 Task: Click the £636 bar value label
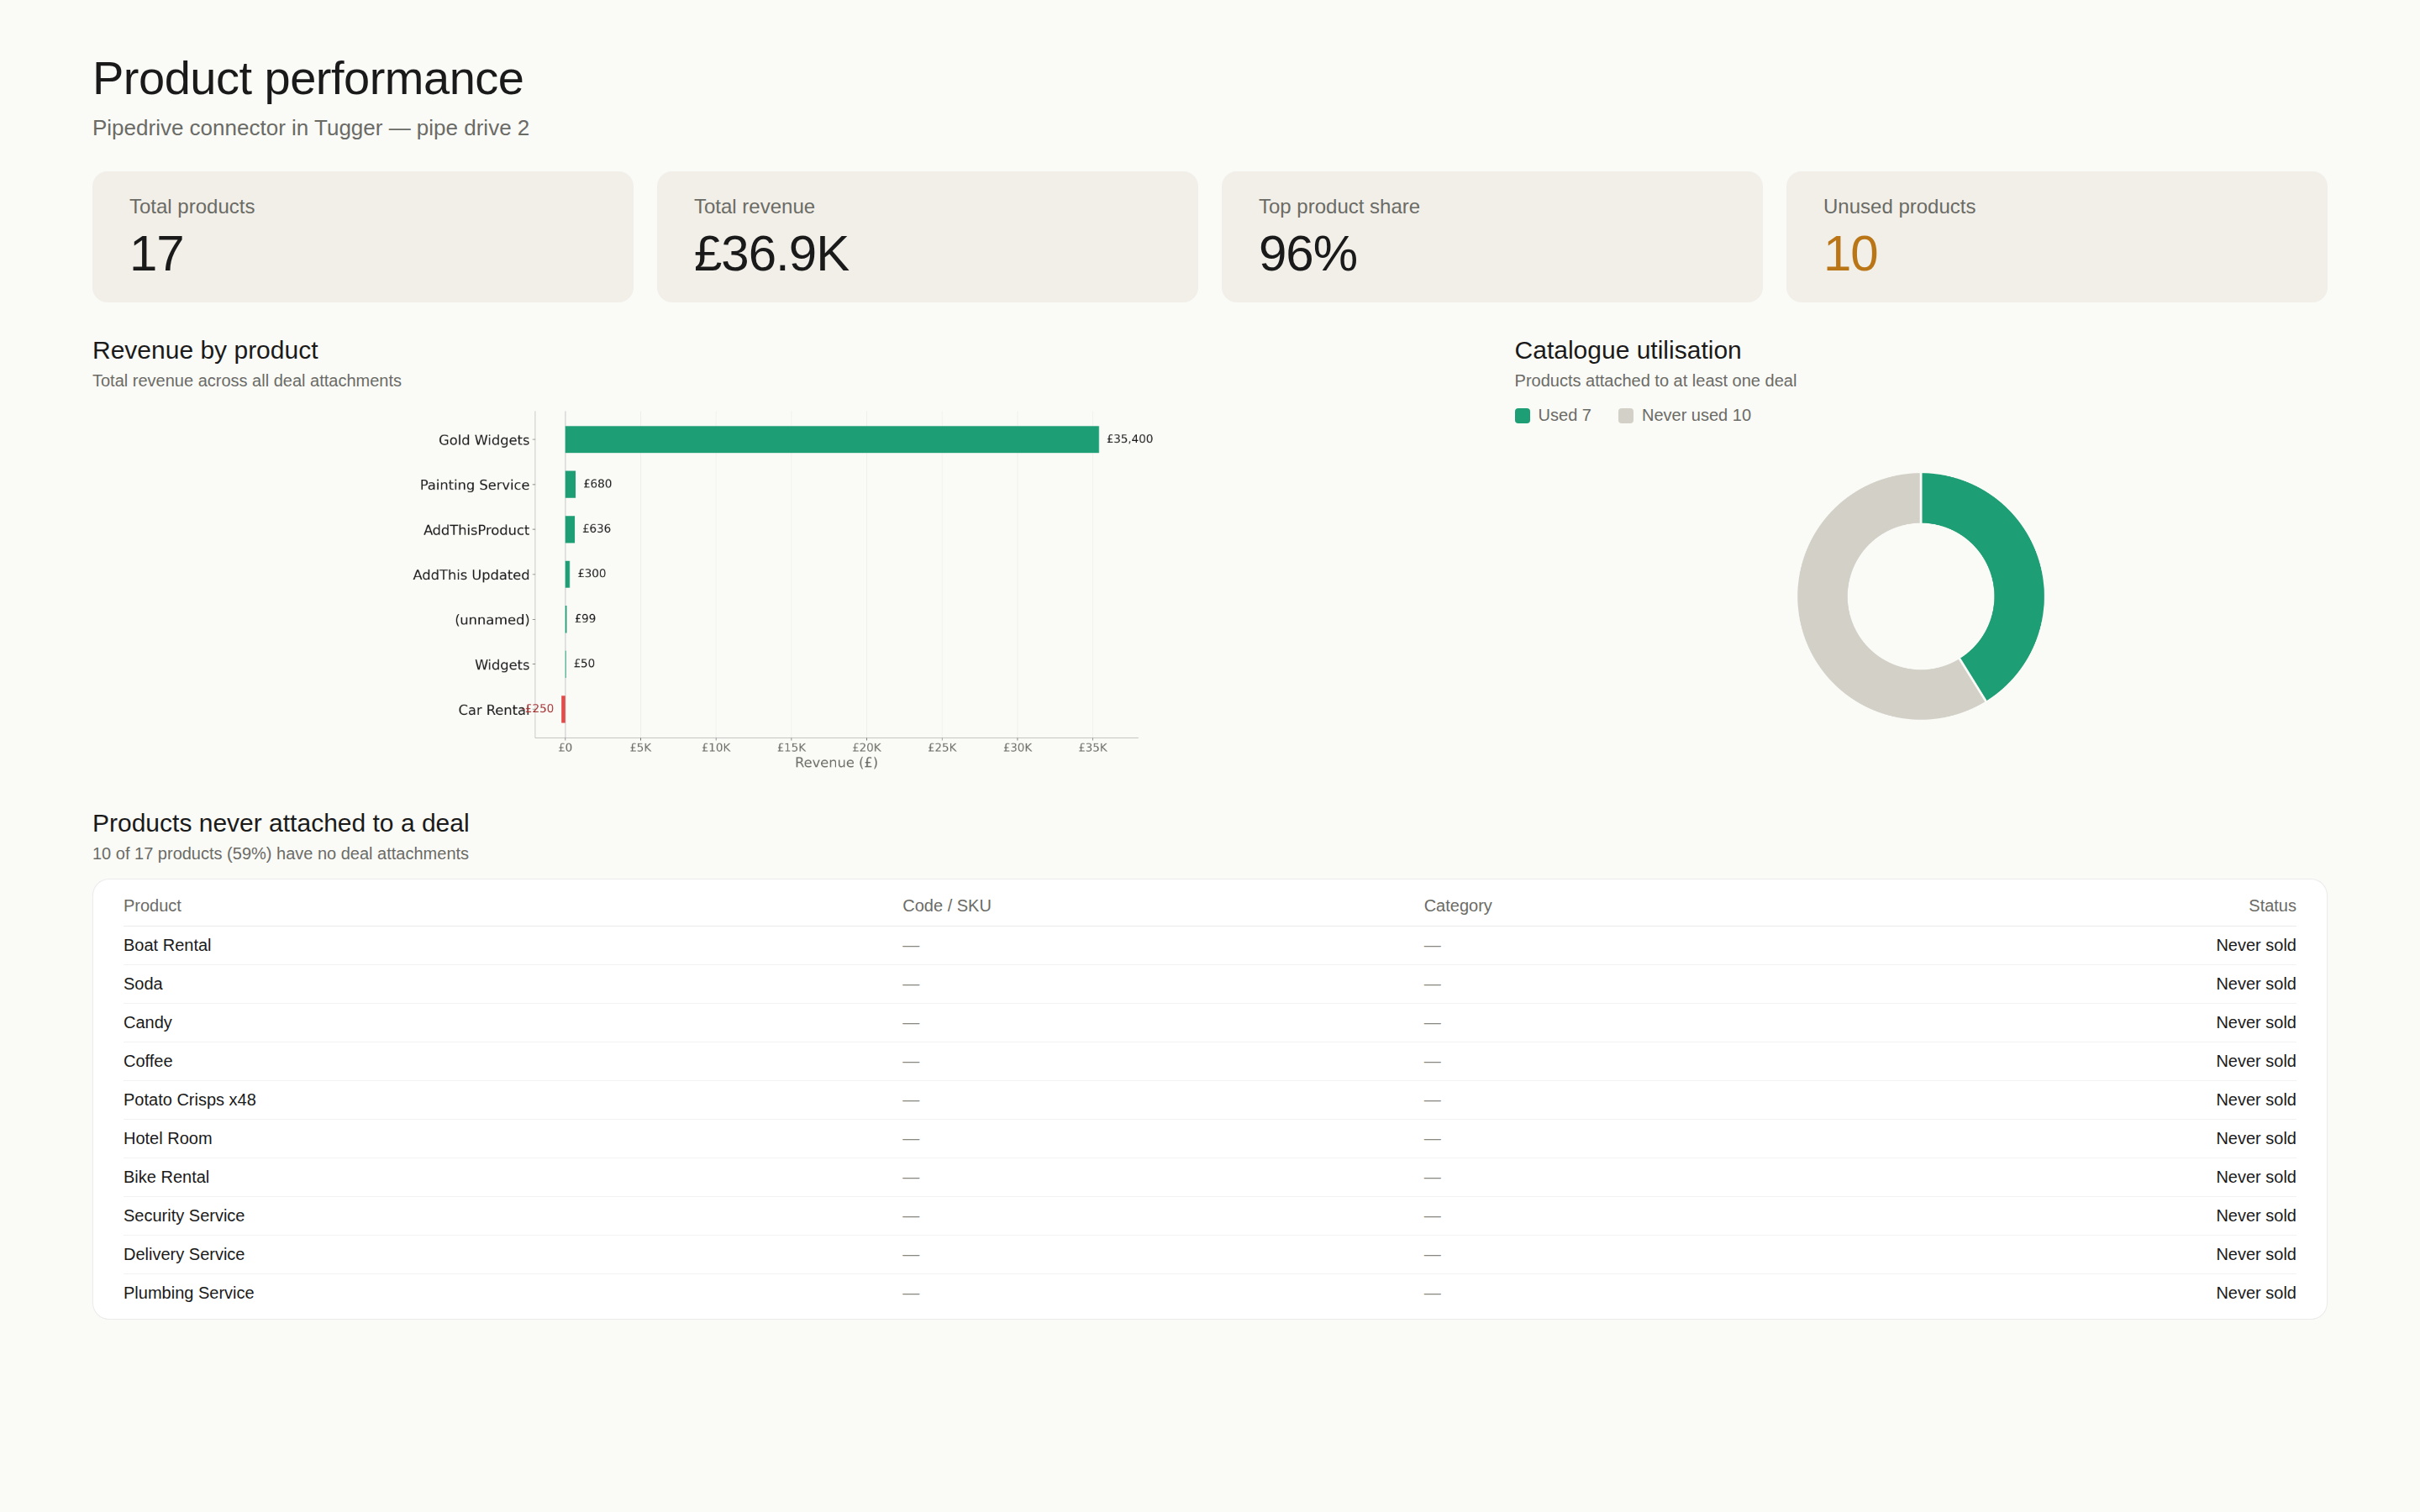tap(596, 529)
